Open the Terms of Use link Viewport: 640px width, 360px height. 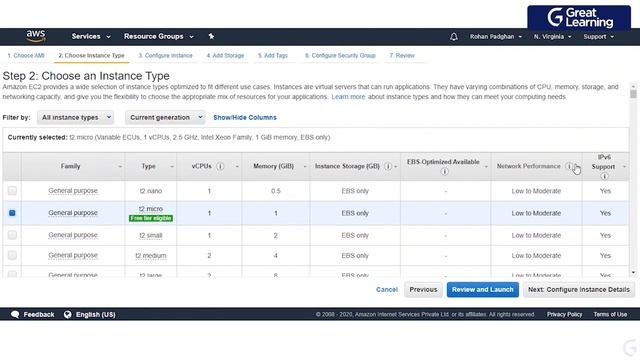pos(610,314)
